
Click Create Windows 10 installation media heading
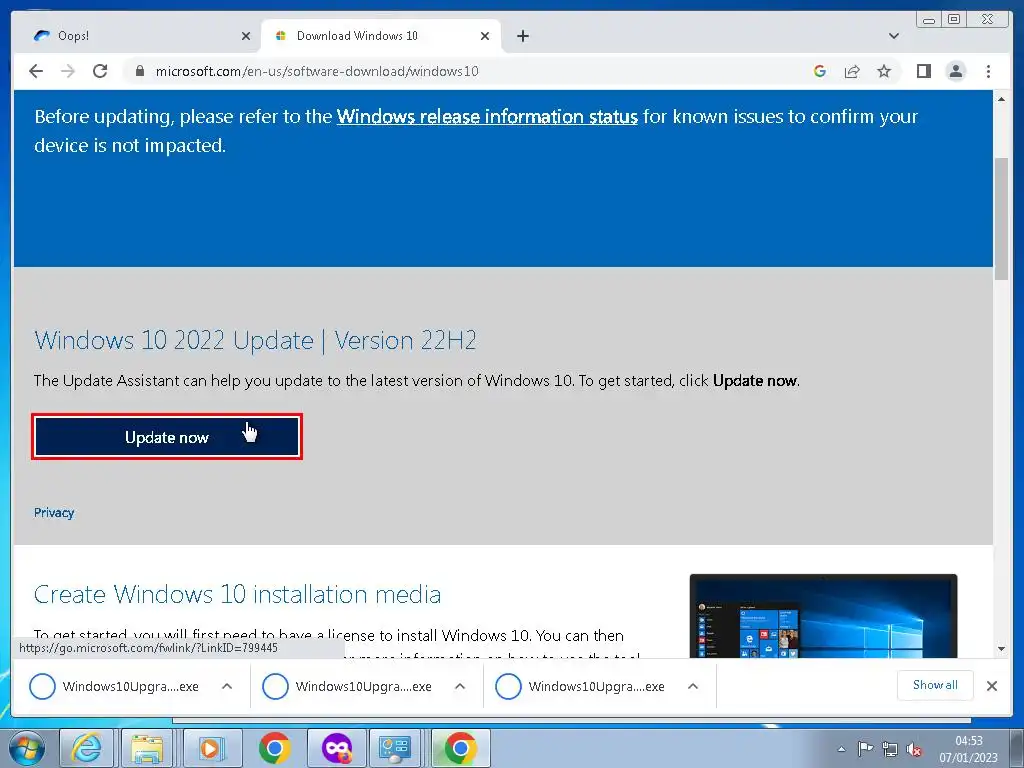pos(237,594)
